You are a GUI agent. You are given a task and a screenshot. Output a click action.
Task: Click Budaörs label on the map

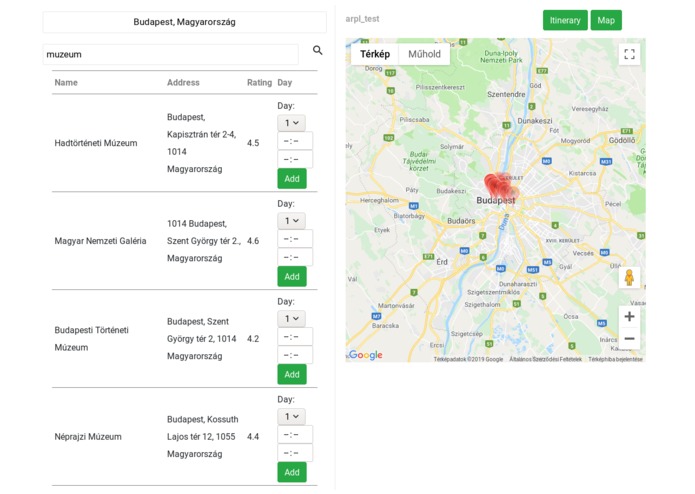(461, 221)
